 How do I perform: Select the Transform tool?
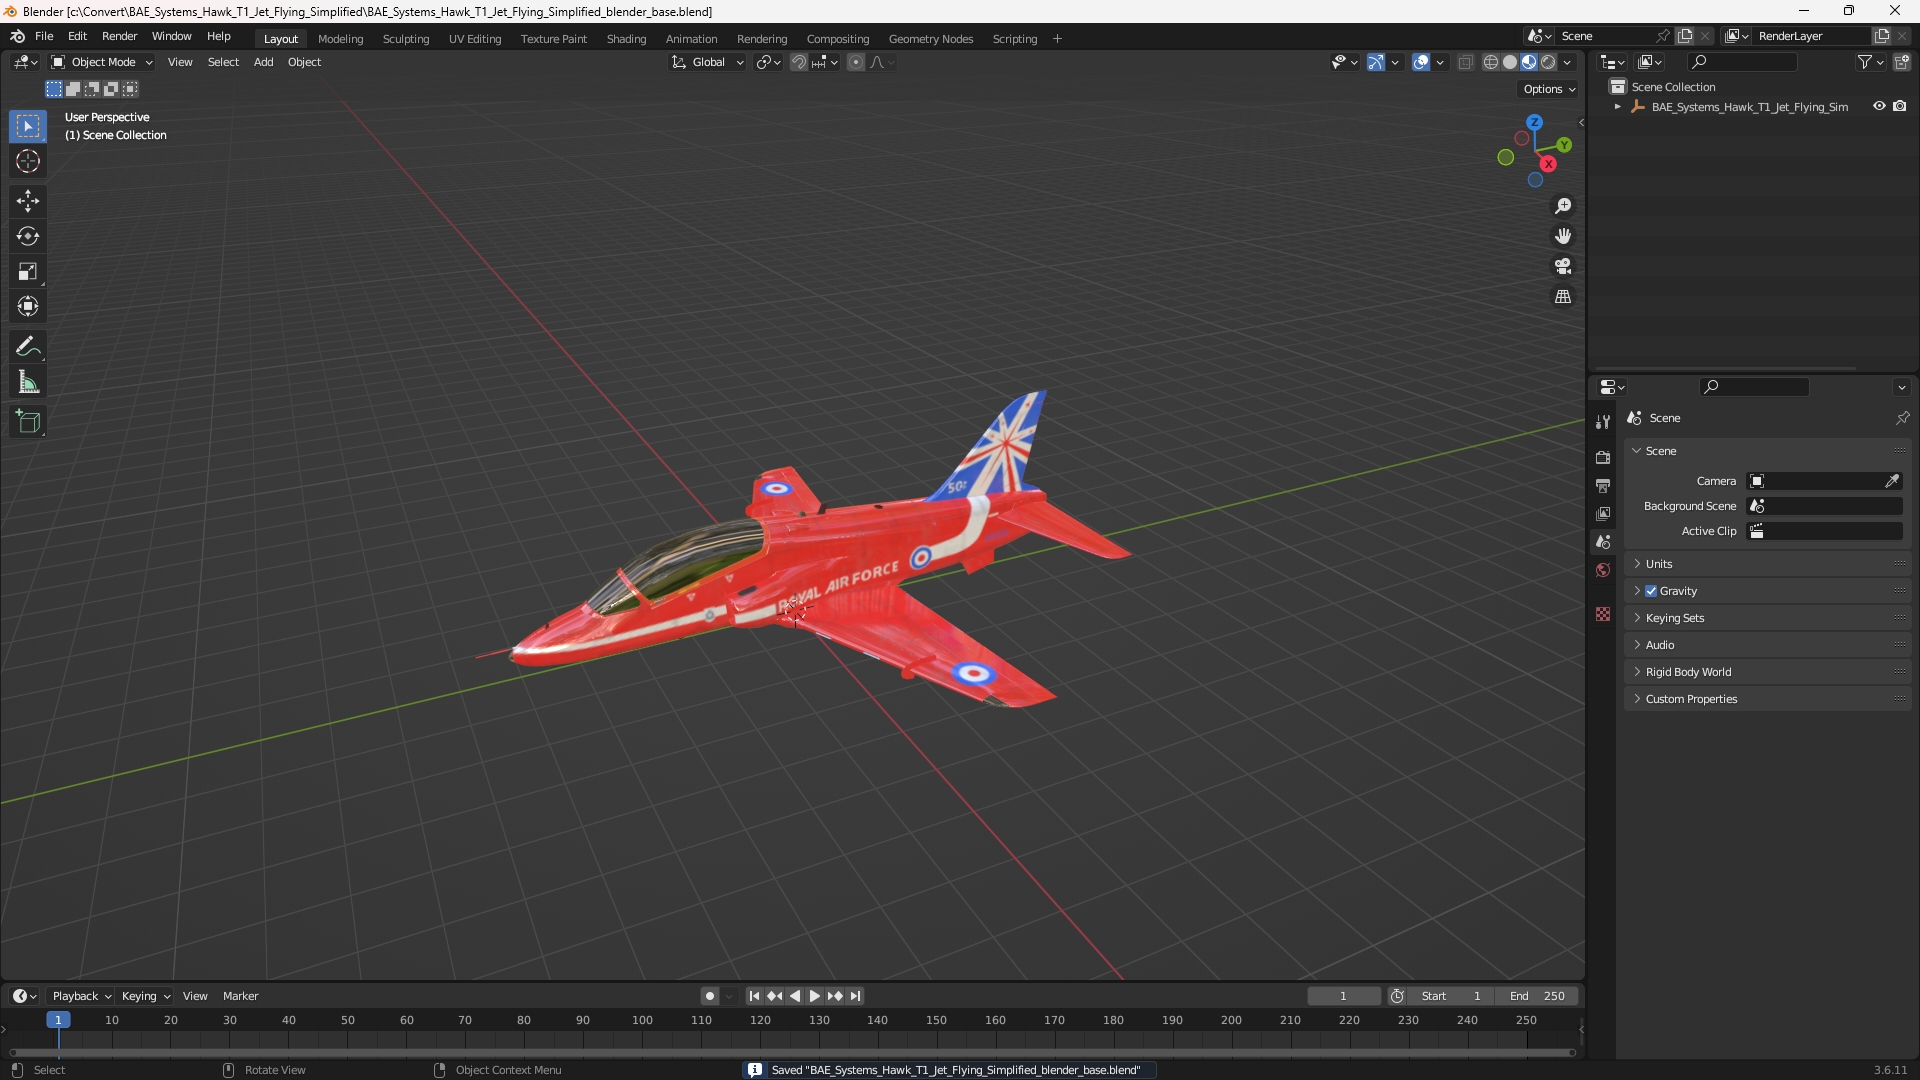[28, 306]
